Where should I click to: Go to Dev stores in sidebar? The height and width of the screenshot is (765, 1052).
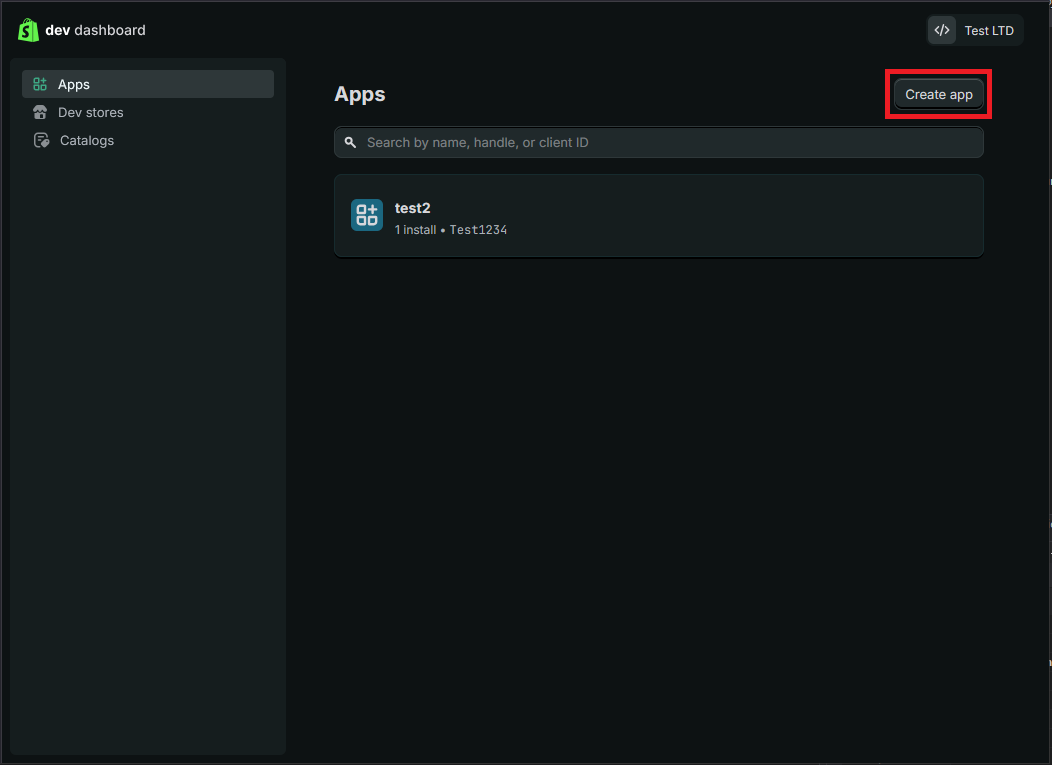[x=91, y=113]
